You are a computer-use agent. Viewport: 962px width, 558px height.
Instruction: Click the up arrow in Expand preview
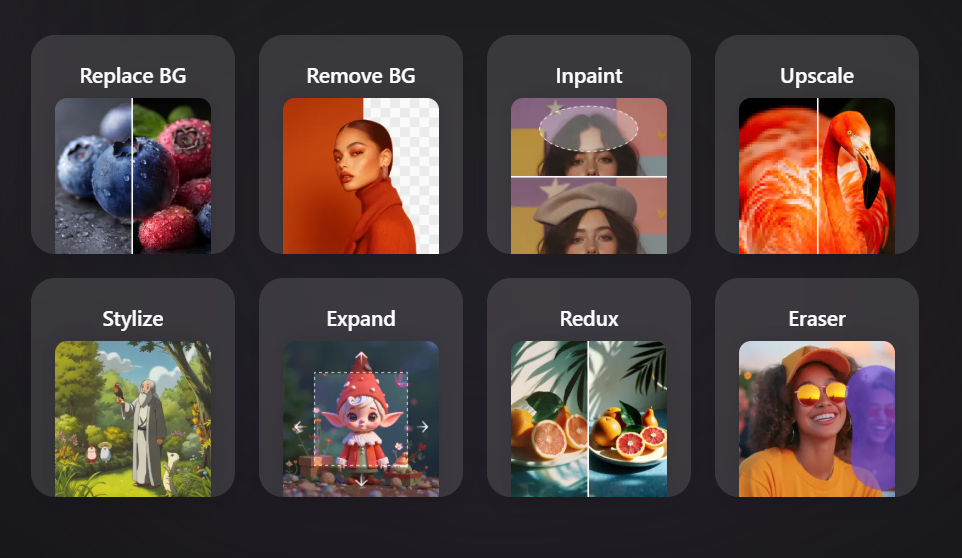361,357
